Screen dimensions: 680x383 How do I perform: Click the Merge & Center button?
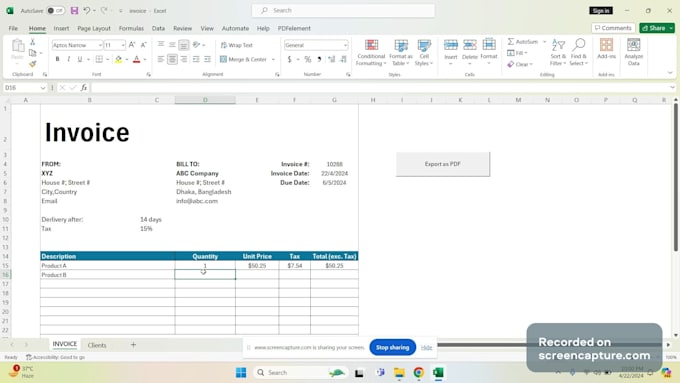click(x=243, y=59)
